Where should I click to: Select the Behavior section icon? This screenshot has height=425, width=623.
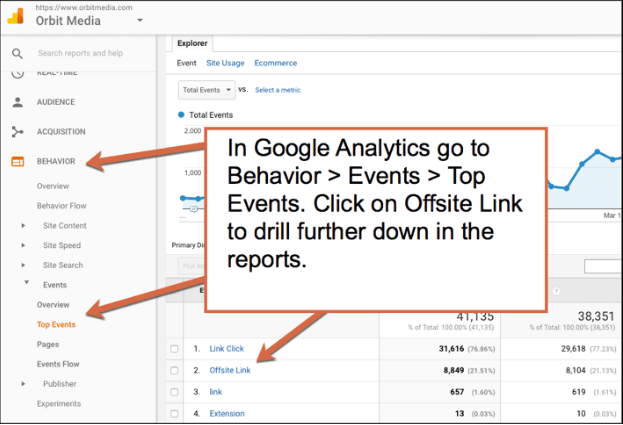[17, 161]
